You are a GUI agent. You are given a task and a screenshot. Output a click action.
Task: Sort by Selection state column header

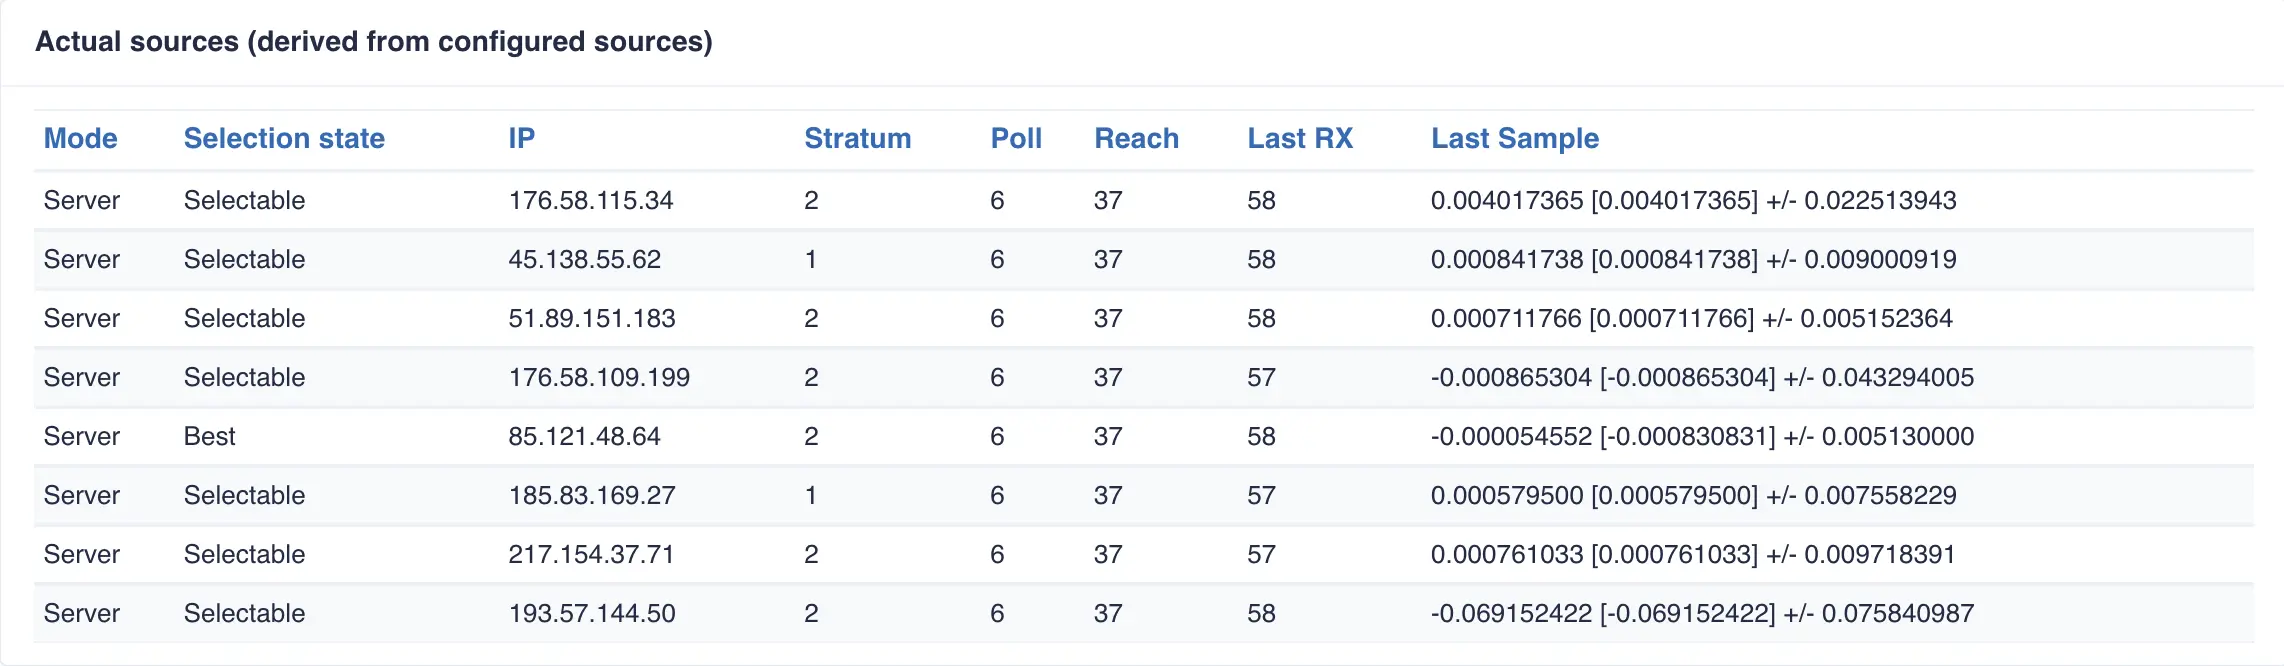coord(284,138)
